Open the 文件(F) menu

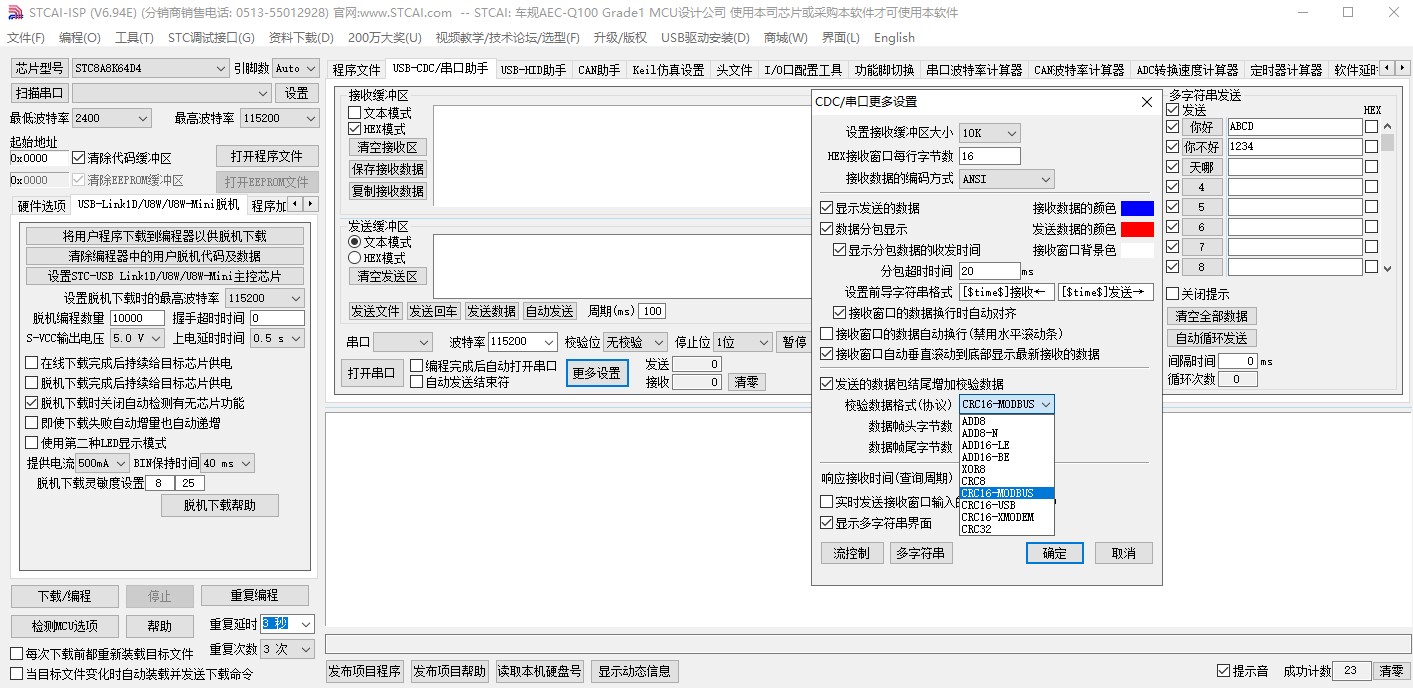click(26, 38)
